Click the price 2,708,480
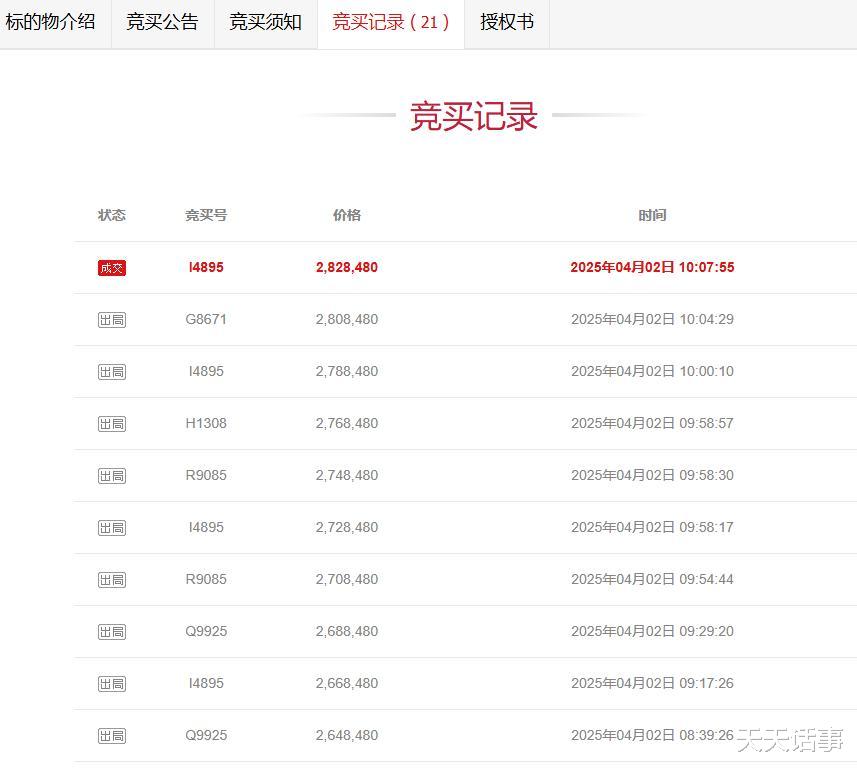The image size is (857, 770). click(347, 579)
